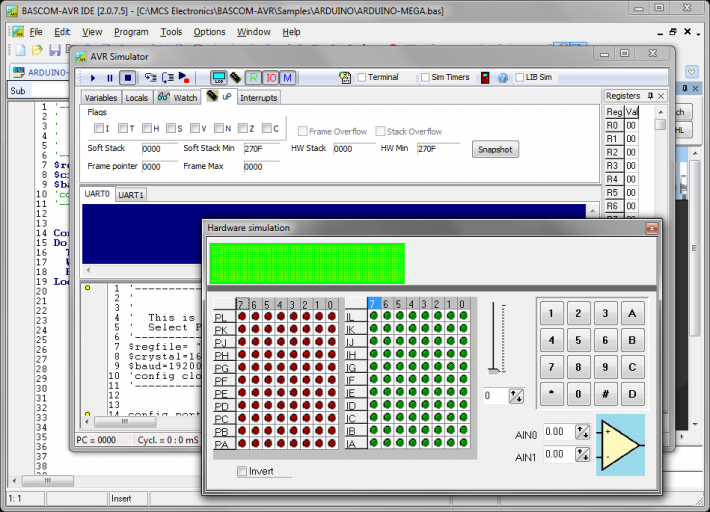Open the Tools menu

[x=171, y=32]
